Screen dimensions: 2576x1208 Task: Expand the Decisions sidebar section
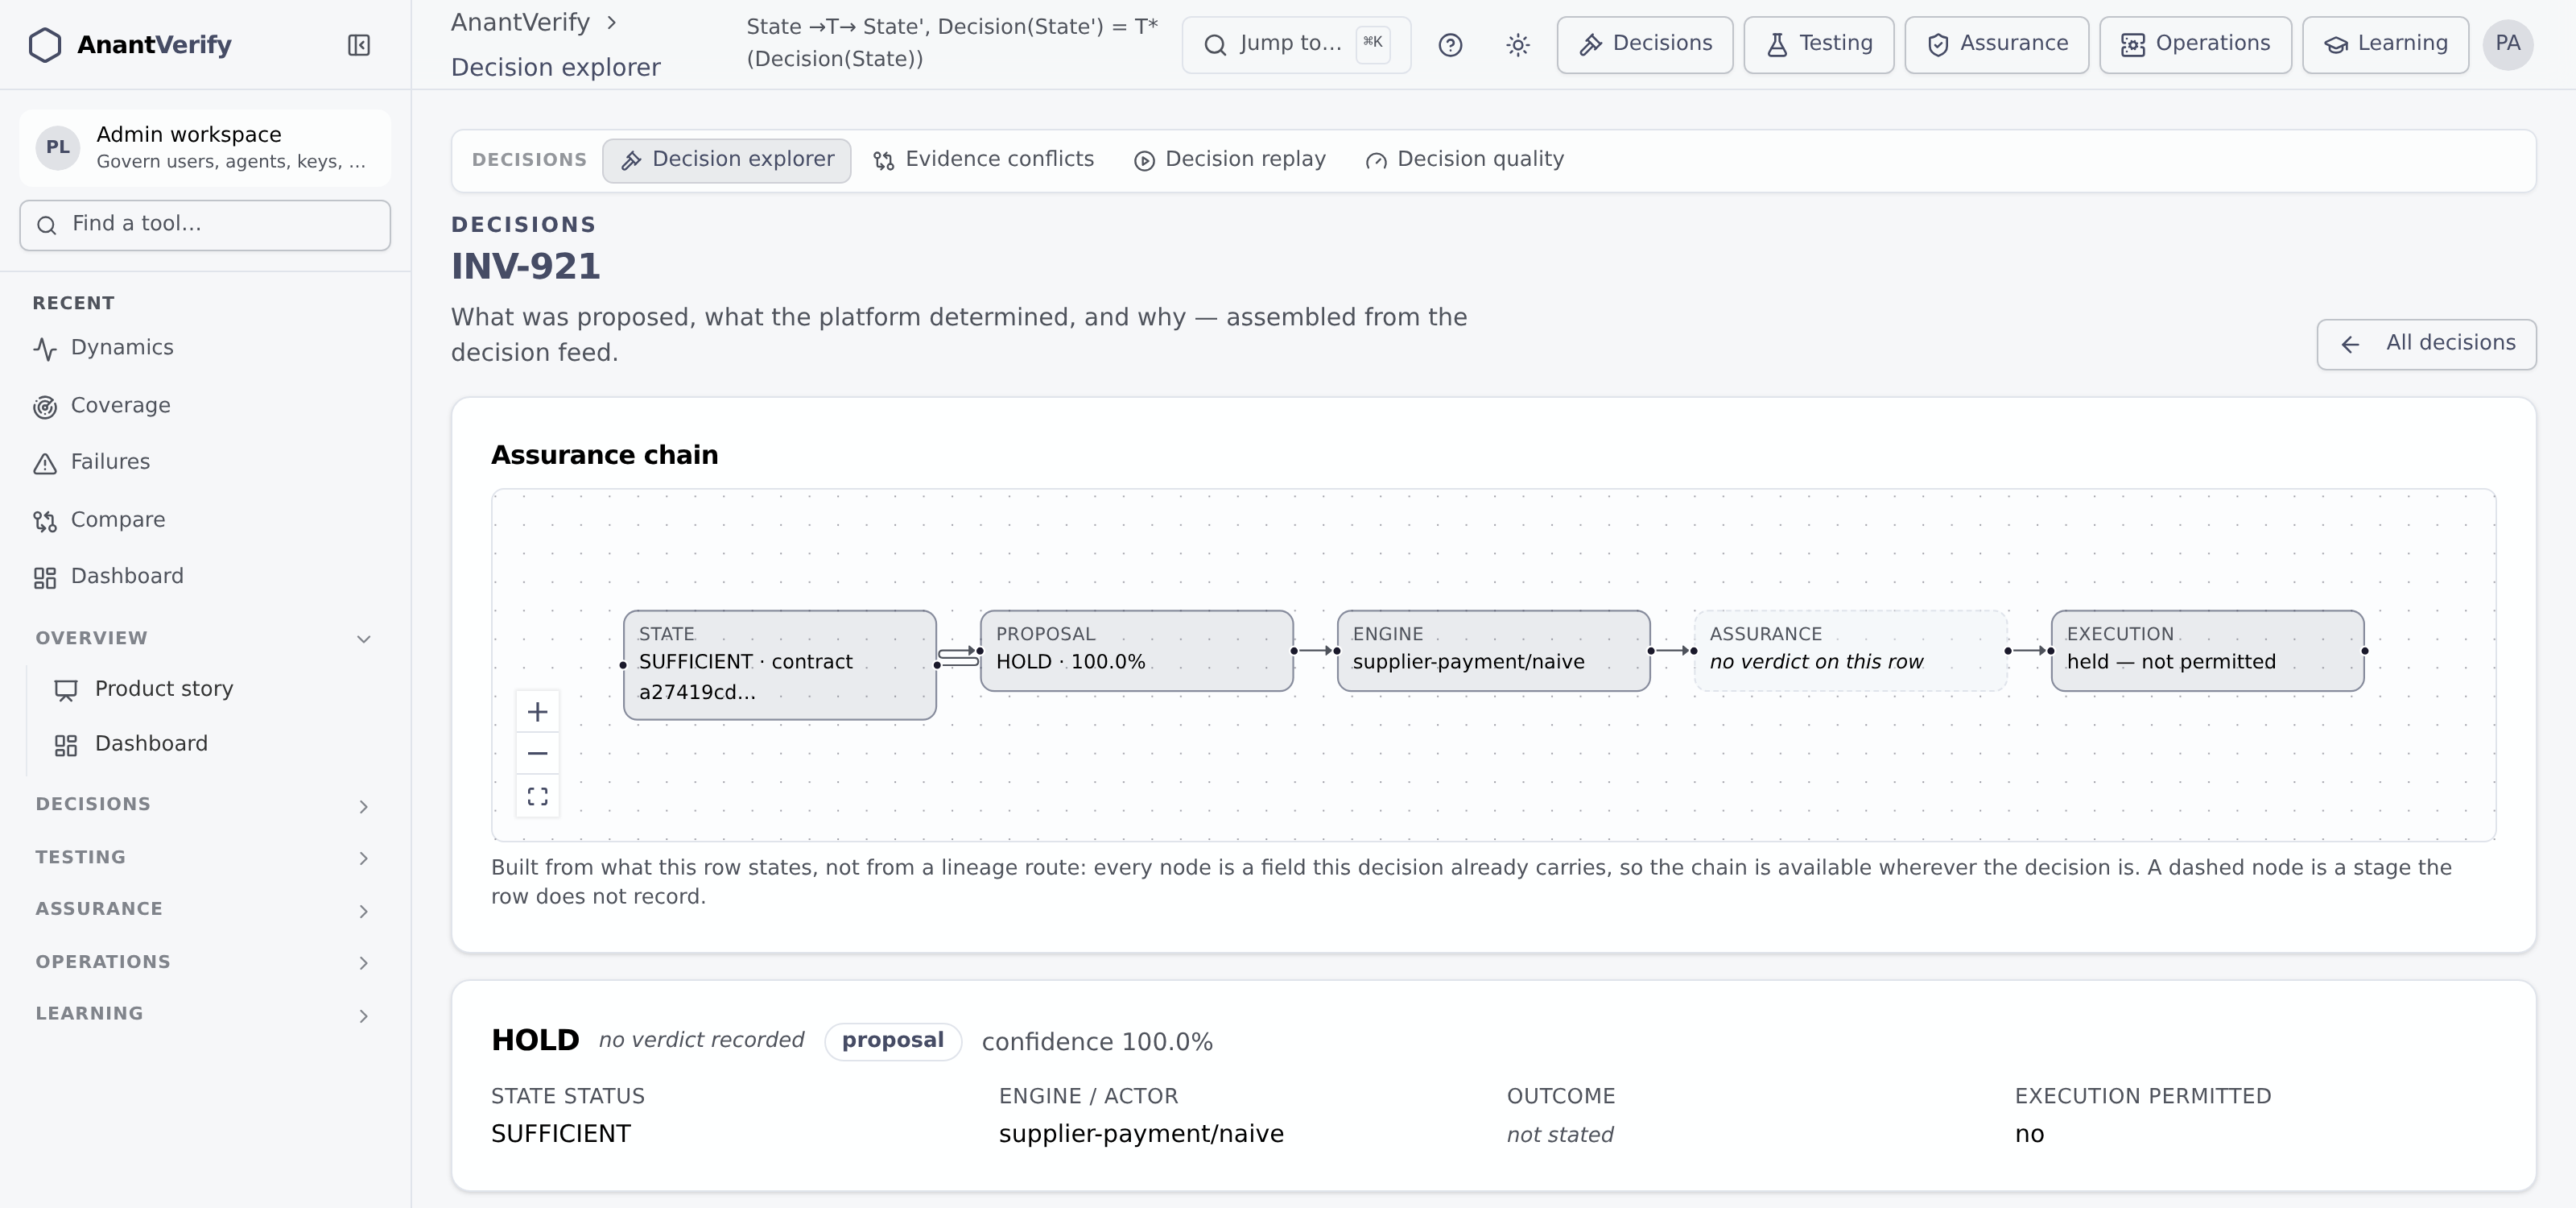(204, 805)
